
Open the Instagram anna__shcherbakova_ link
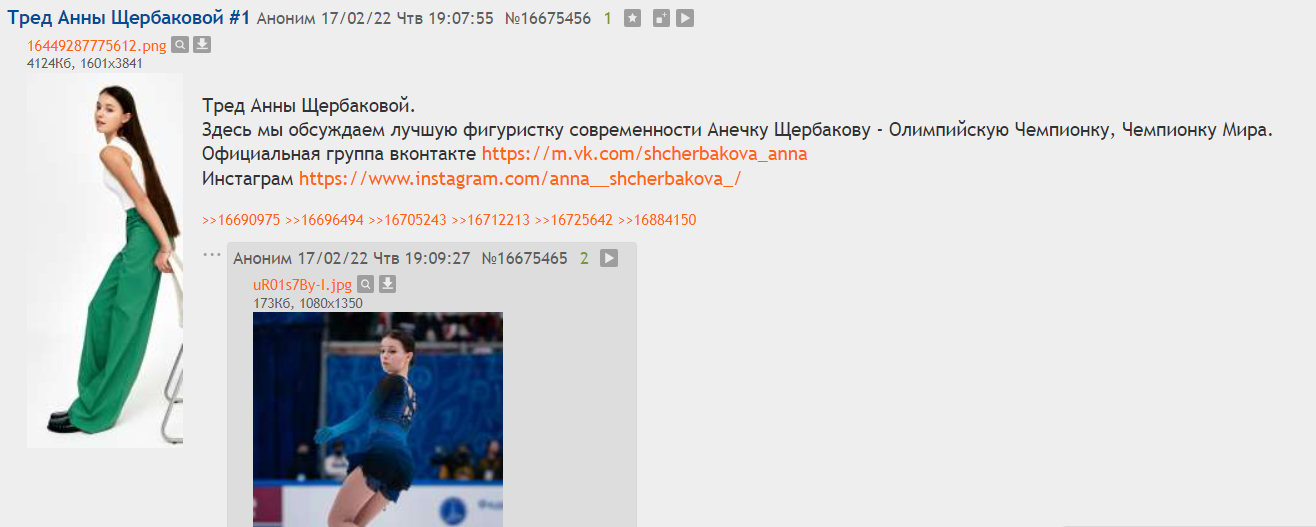point(520,179)
